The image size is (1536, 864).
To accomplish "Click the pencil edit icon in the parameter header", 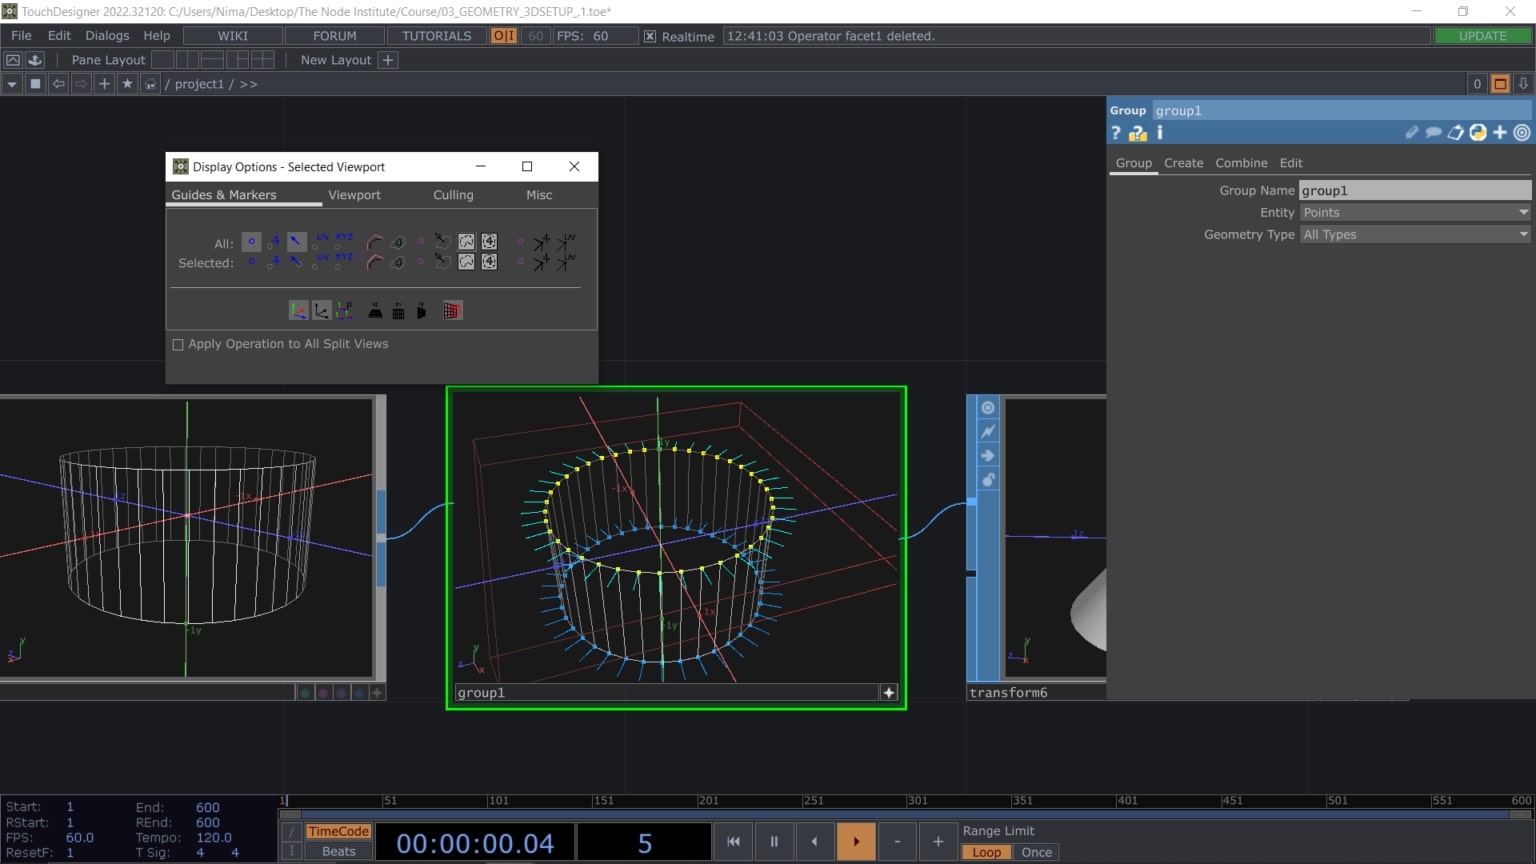I will [x=1412, y=132].
